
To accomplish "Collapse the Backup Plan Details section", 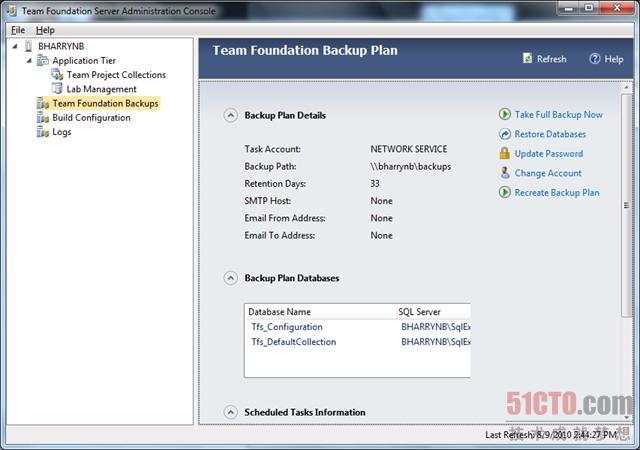I will point(231,116).
